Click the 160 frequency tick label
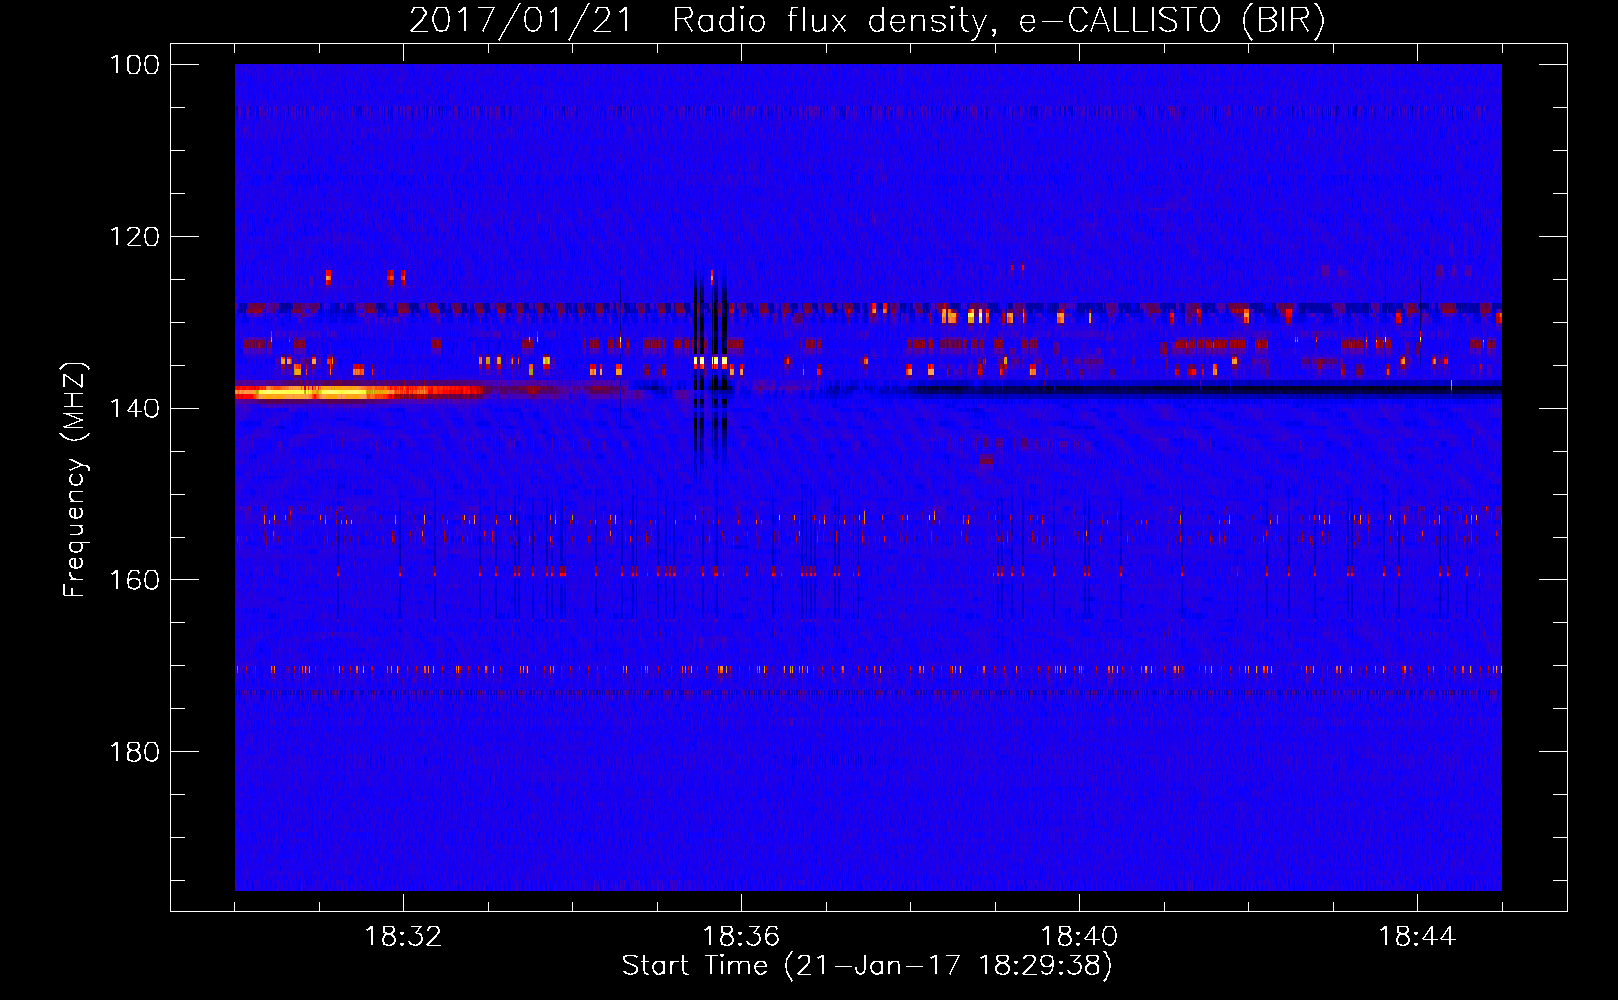Screen dimensions: 1618x1000 135,580
